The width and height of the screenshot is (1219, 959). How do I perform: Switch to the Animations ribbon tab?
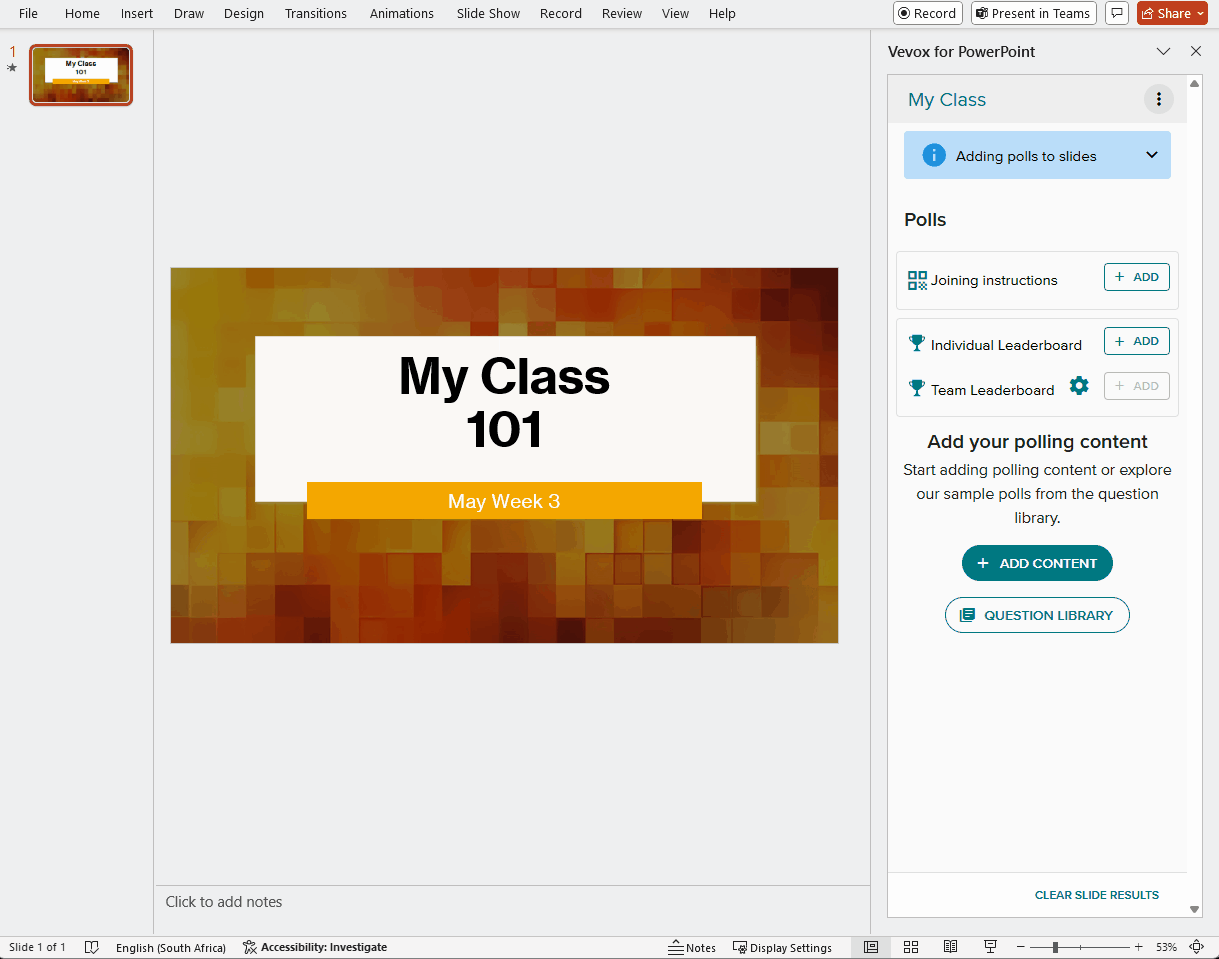click(x=401, y=13)
